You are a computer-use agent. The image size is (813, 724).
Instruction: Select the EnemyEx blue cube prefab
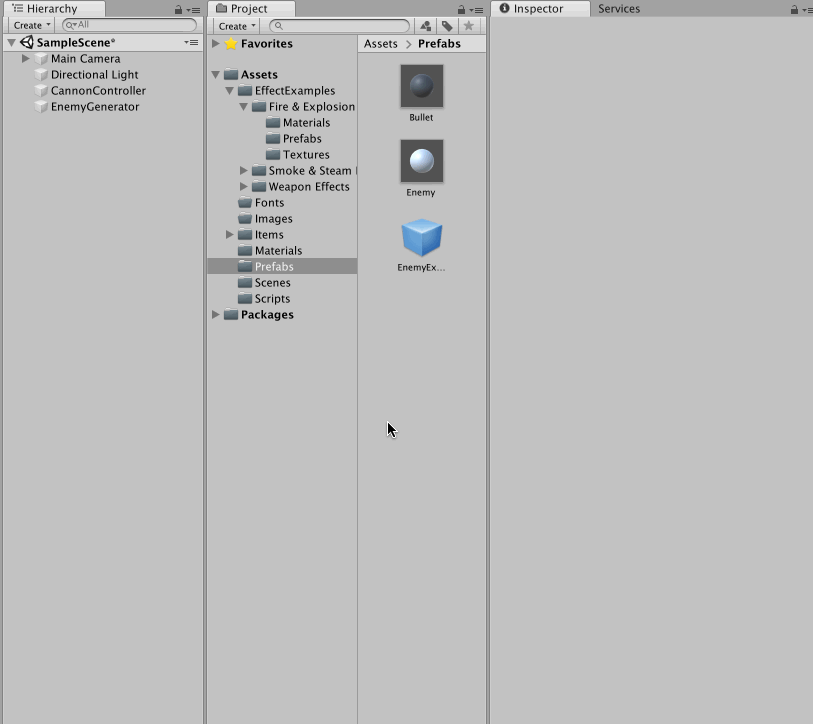(x=421, y=240)
